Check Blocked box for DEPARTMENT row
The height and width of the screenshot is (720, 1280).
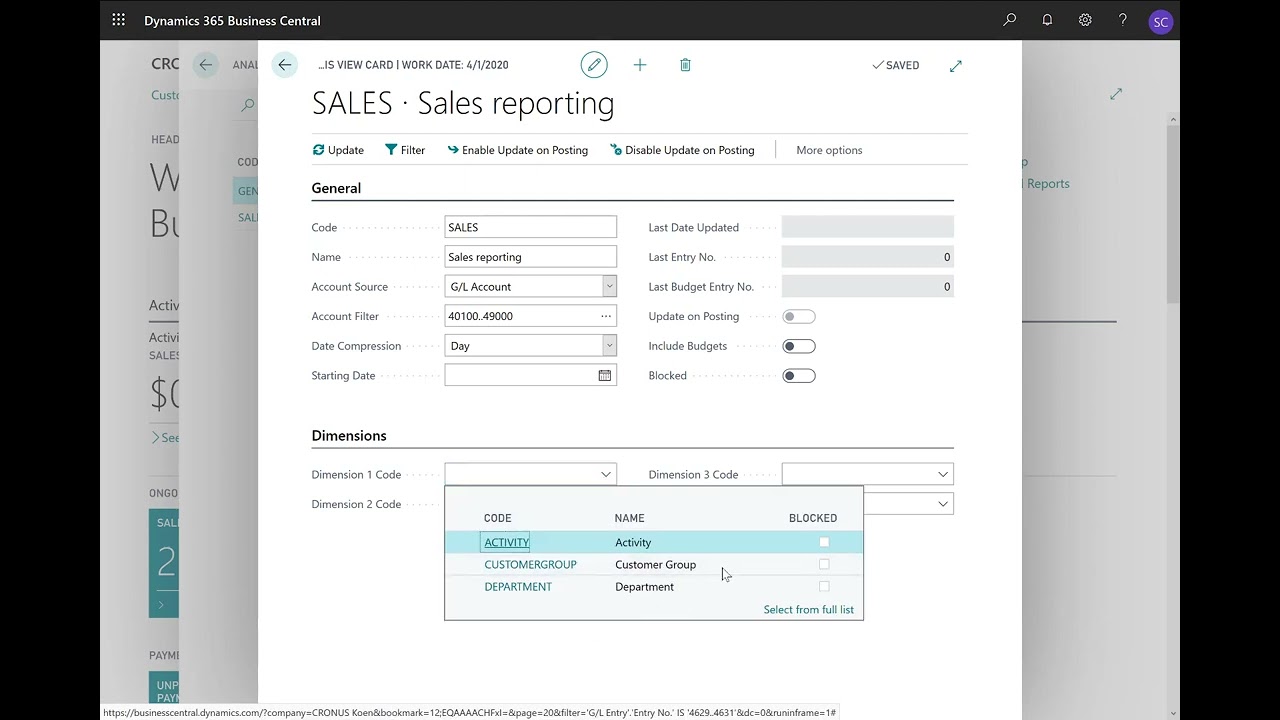tap(824, 586)
